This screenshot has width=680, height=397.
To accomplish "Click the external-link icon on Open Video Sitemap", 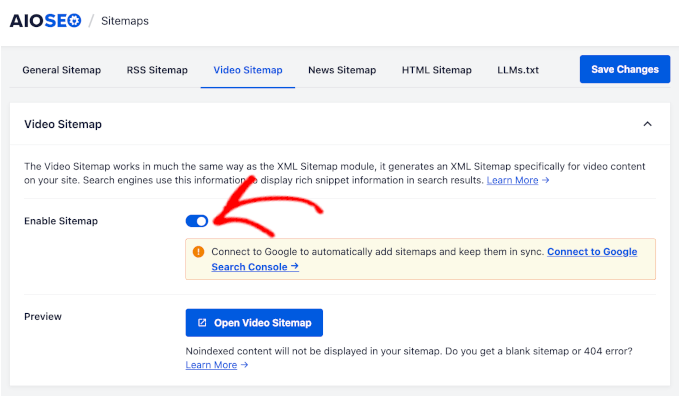I will tap(202, 322).
